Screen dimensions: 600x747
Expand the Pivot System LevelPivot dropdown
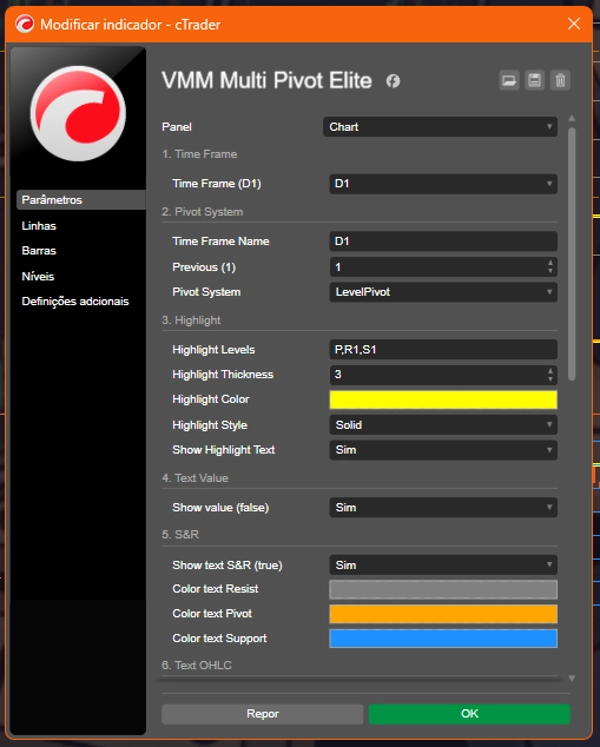point(443,292)
